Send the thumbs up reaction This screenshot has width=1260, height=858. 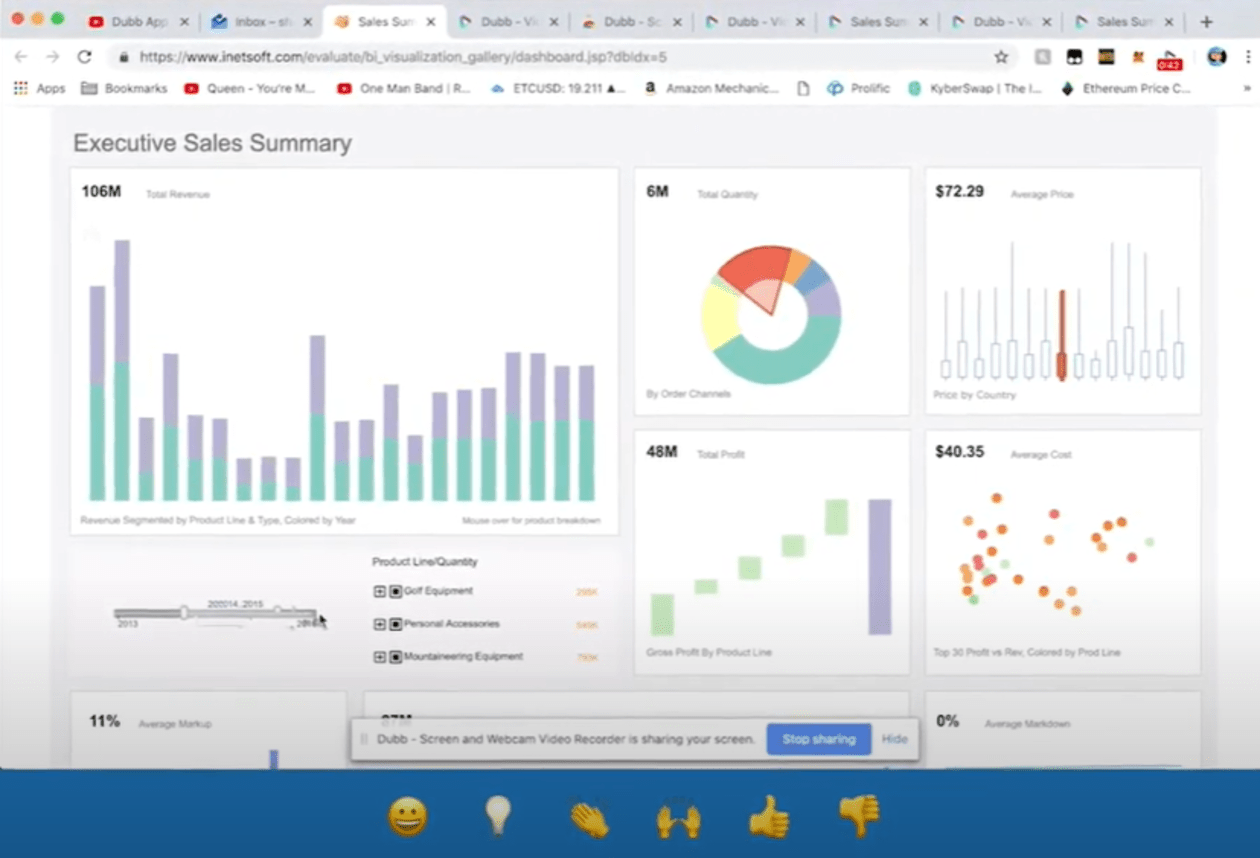tap(769, 816)
